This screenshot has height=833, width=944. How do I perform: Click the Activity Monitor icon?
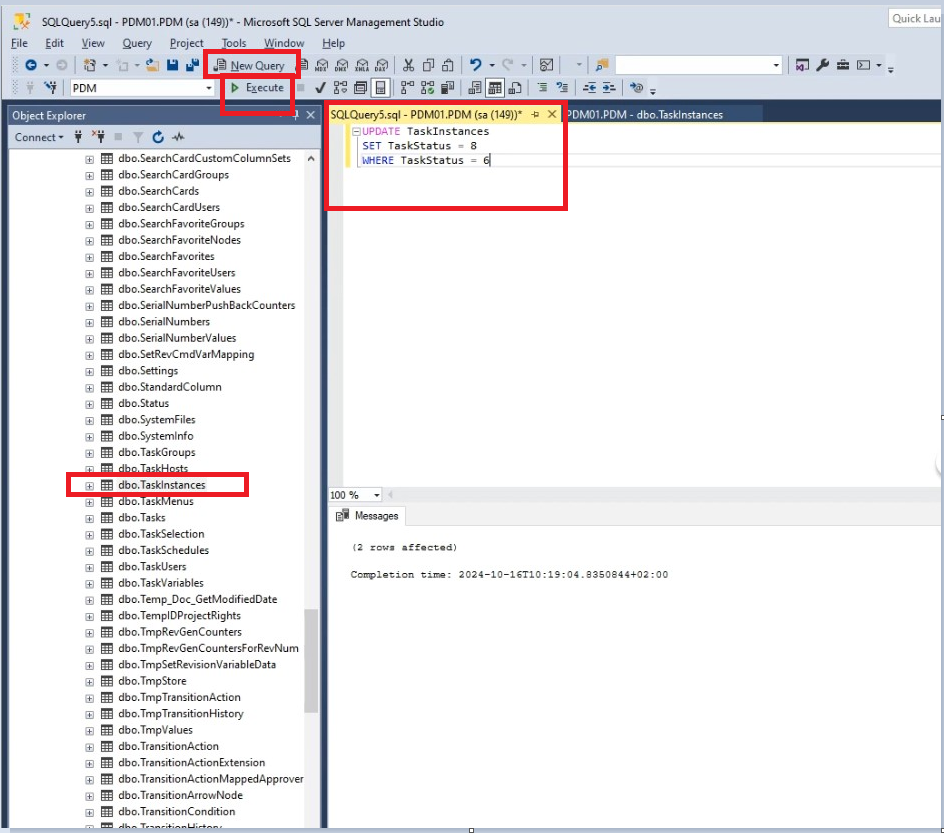546,65
